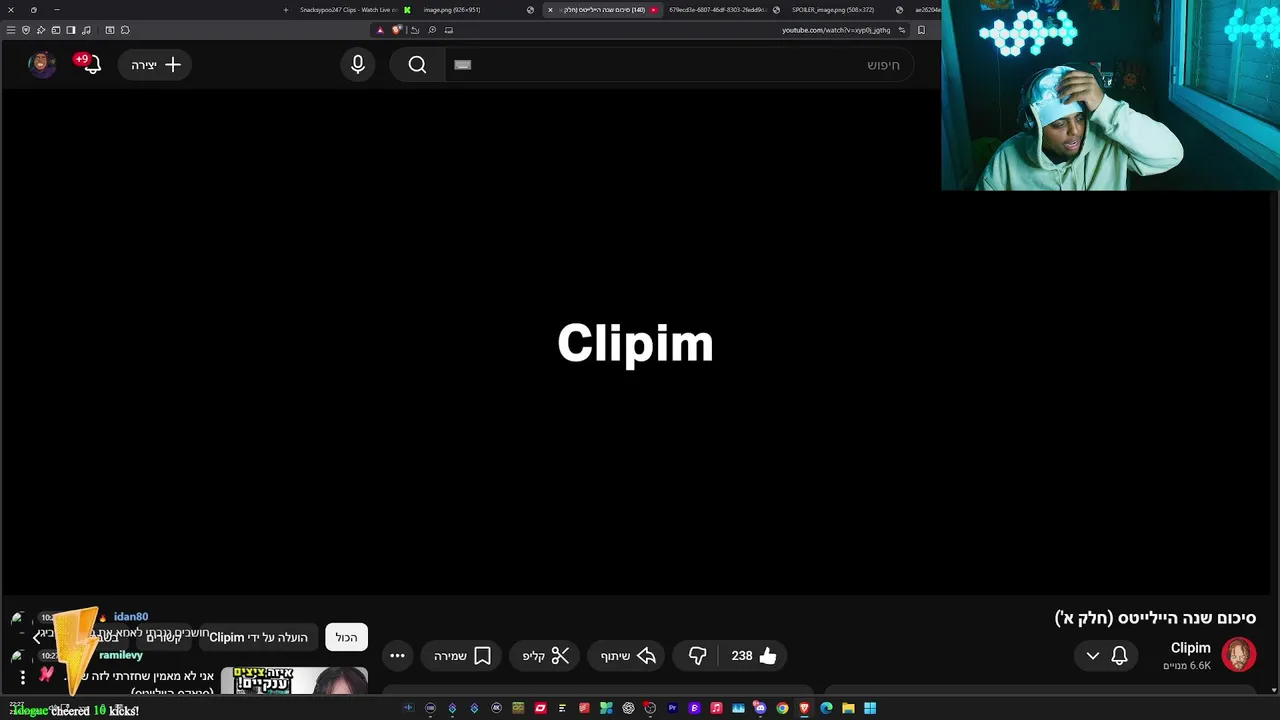This screenshot has height=720, width=1280.
Task: Click the page vertical scrollbar down arrow
Action: [1274, 690]
